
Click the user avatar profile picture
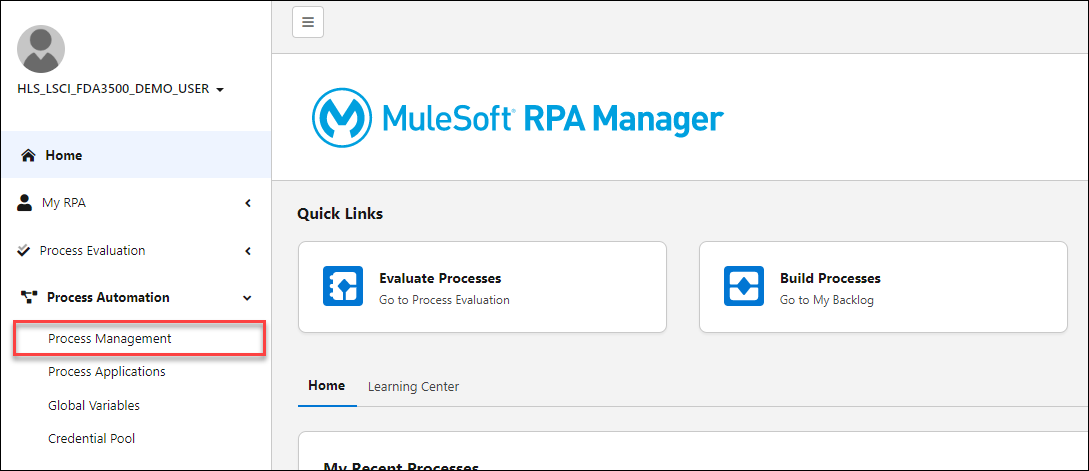pyautogui.click(x=41, y=49)
